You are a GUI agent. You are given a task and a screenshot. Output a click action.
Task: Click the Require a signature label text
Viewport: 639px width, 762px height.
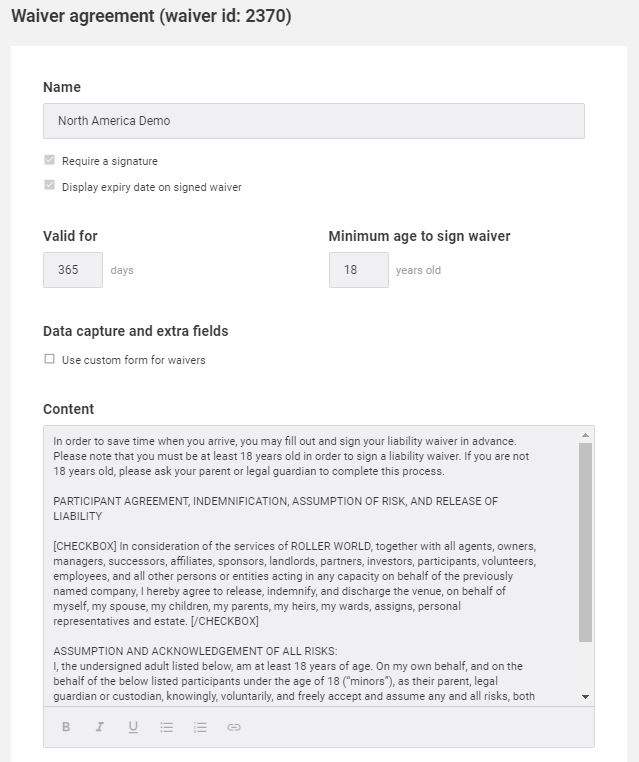click(110, 161)
